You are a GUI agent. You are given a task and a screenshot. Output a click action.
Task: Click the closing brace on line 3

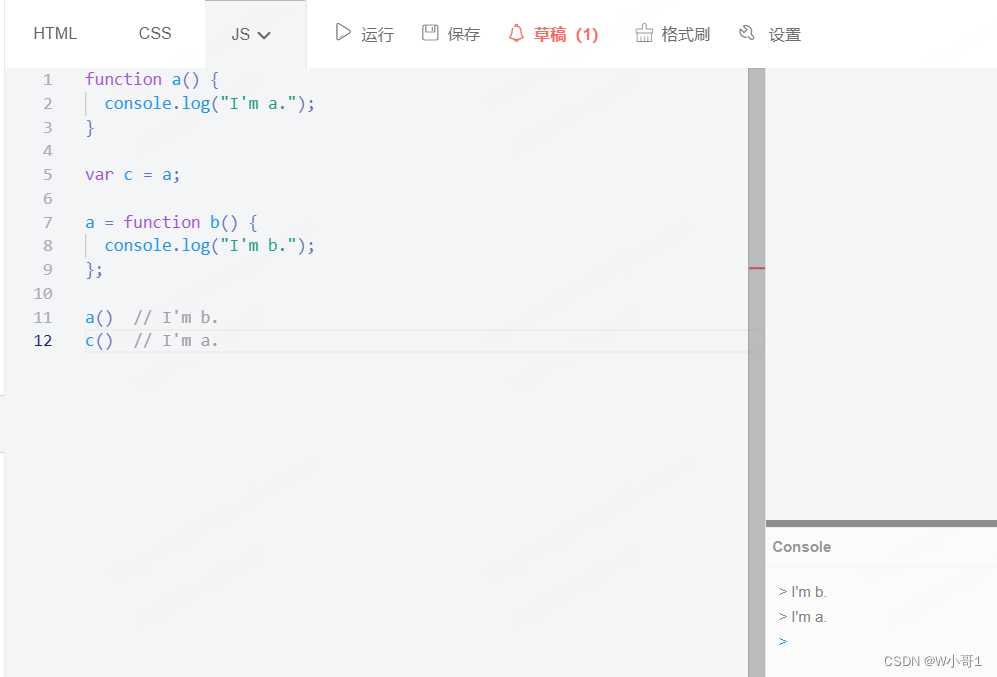pos(90,128)
